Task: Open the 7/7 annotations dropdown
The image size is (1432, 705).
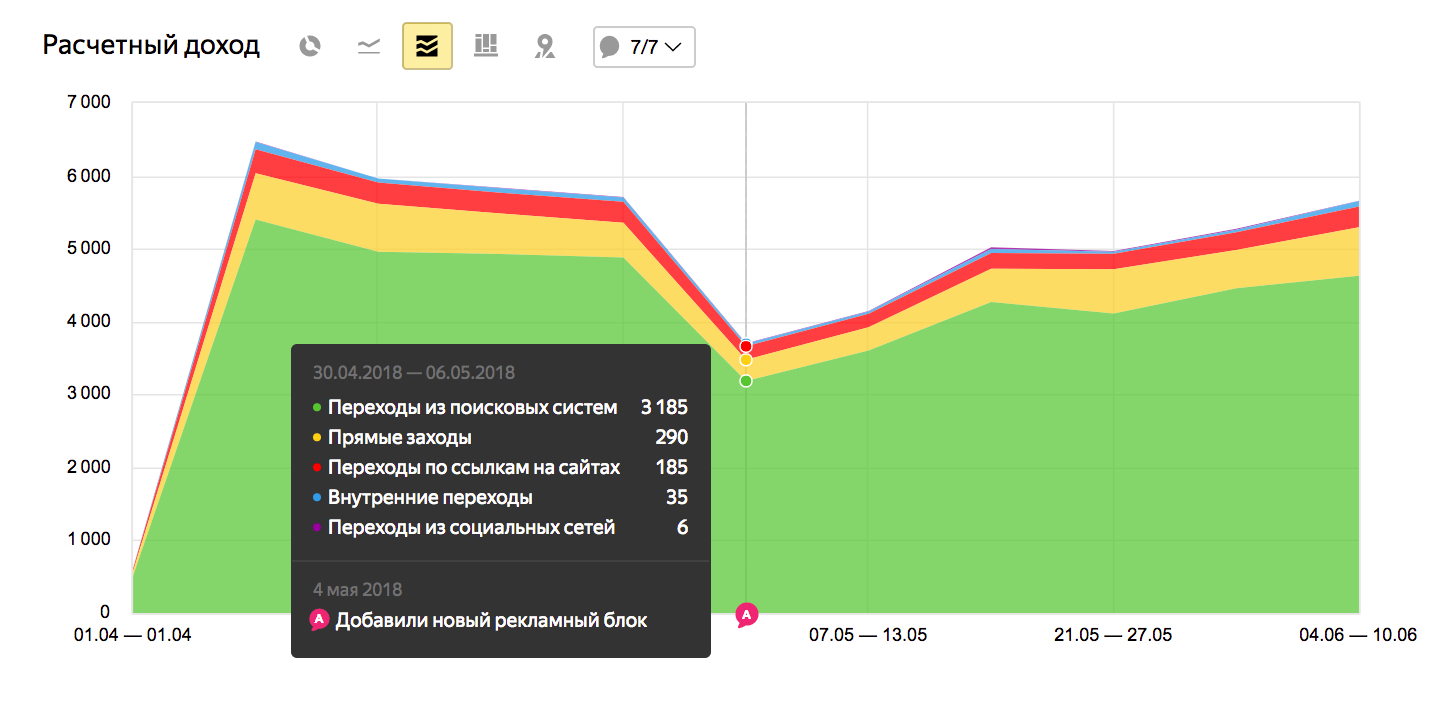Action: tap(644, 47)
